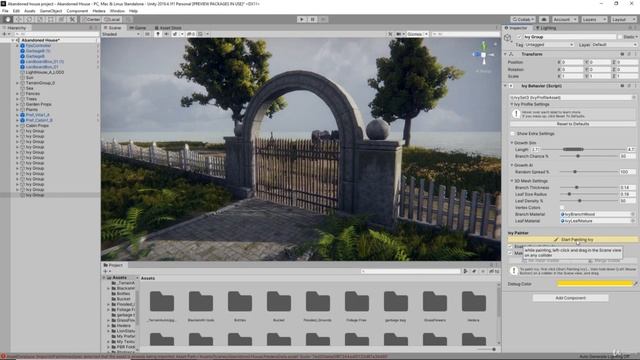The image size is (640, 360).
Task: Open the _TerrainAutoUpgrade folder thumbnail
Action: pos(162,302)
